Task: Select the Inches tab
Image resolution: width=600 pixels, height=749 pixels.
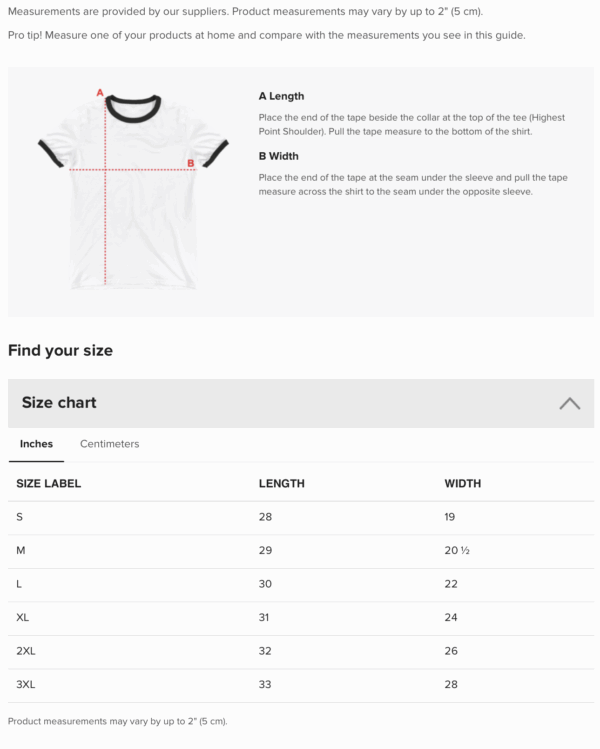Action: coord(36,444)
